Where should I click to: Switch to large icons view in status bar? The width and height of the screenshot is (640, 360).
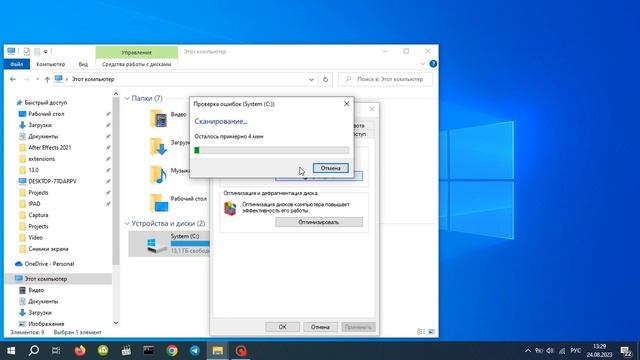[x=431, y=332]
